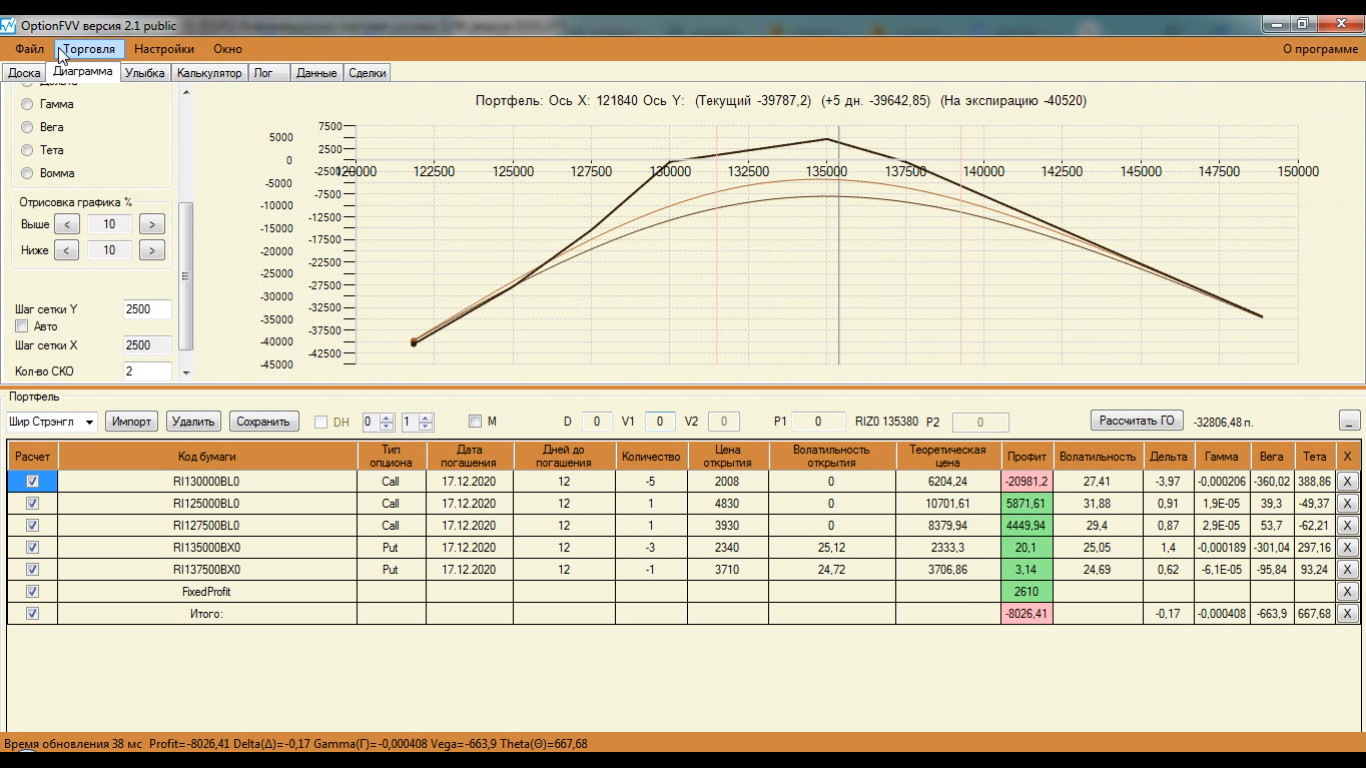Viewport: 1366px width, 768px height.
Task: Remove RI135000BX0 row with X button
Action: click(x=1347, y=547)
